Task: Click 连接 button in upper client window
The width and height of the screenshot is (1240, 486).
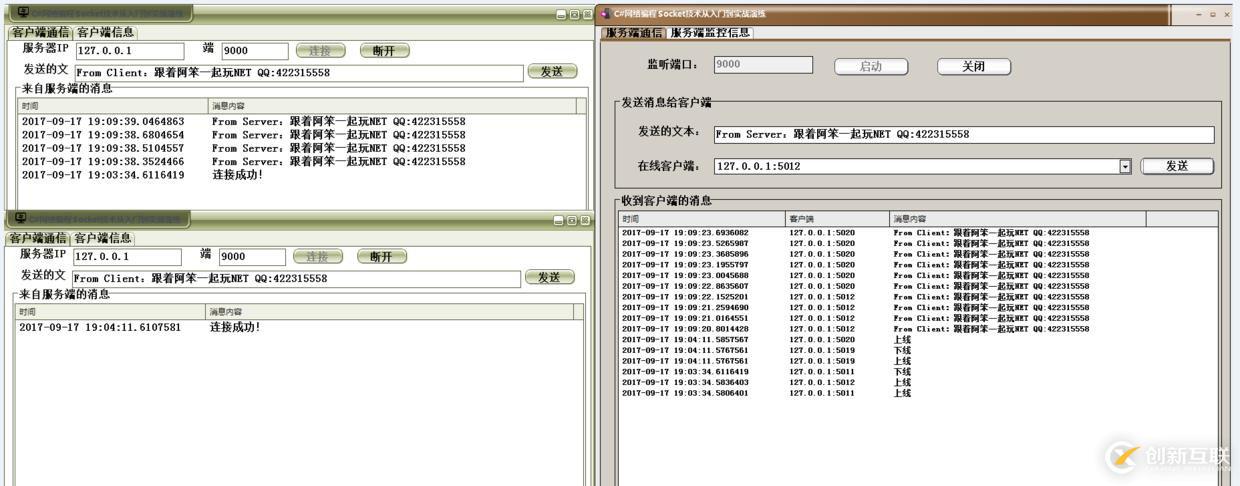Action: 320,51
